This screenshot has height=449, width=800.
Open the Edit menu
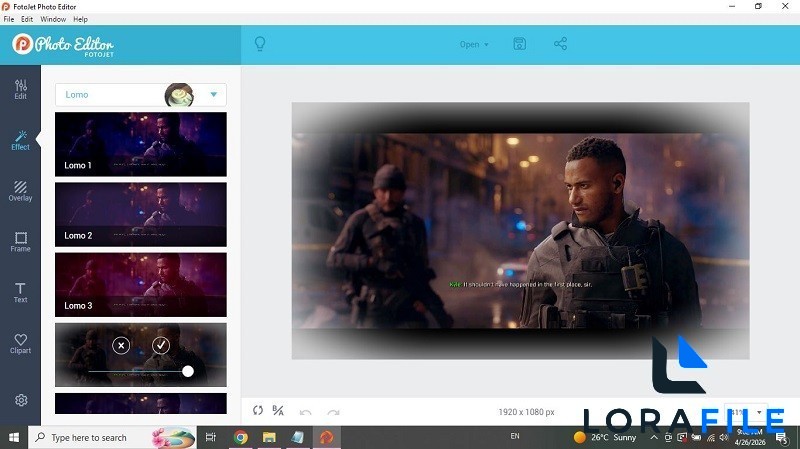pyautogui.click(x=27, y=19)
